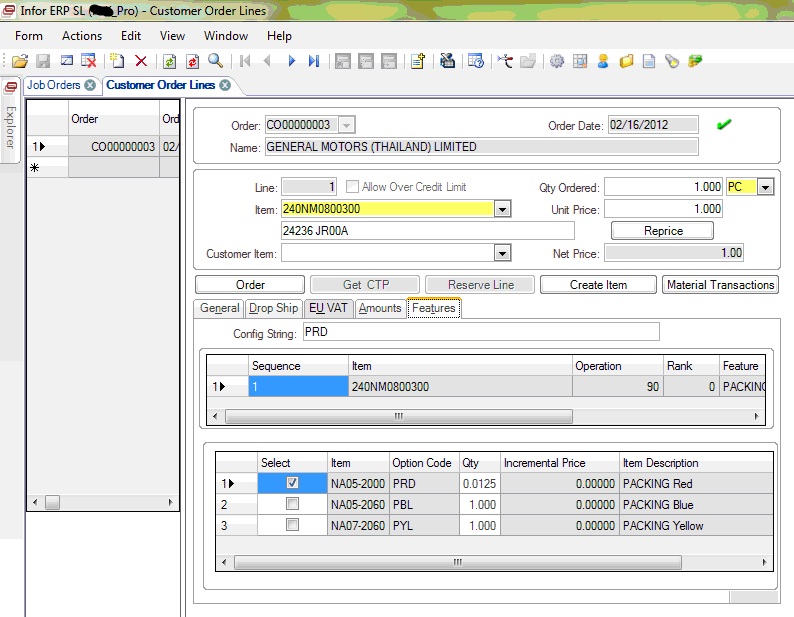Open the Help menu
Viewport: 794px width, 617px height.
279,36
